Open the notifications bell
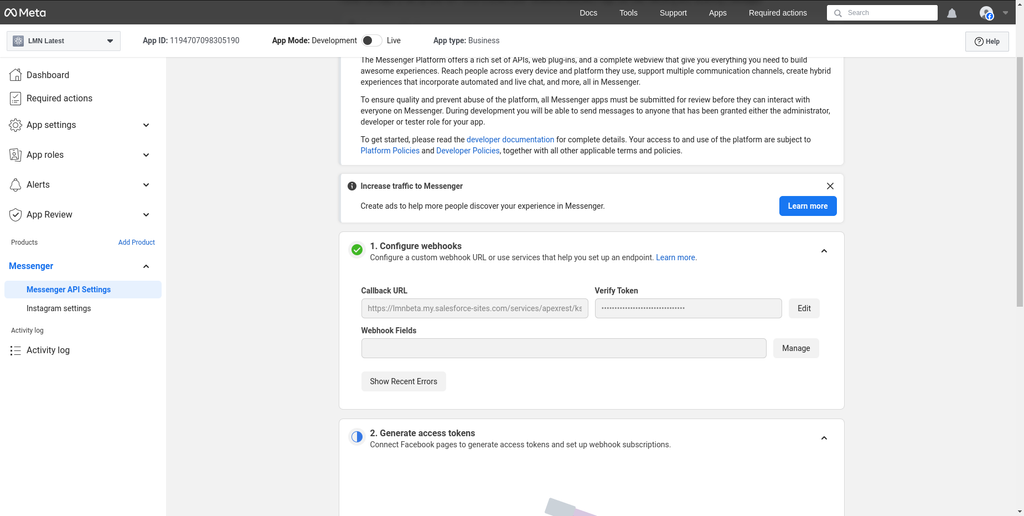 tap(952, 13)
